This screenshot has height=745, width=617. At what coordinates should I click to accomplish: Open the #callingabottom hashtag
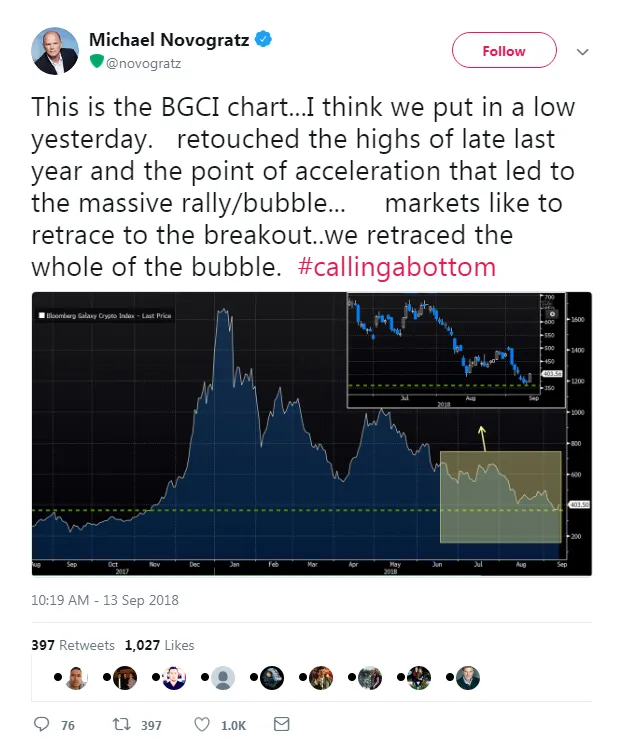(397, 267)
